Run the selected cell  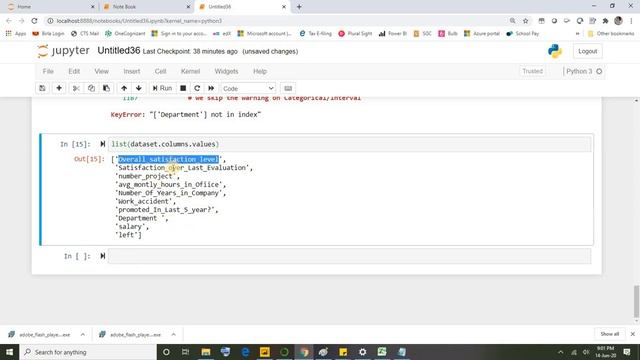162,88
